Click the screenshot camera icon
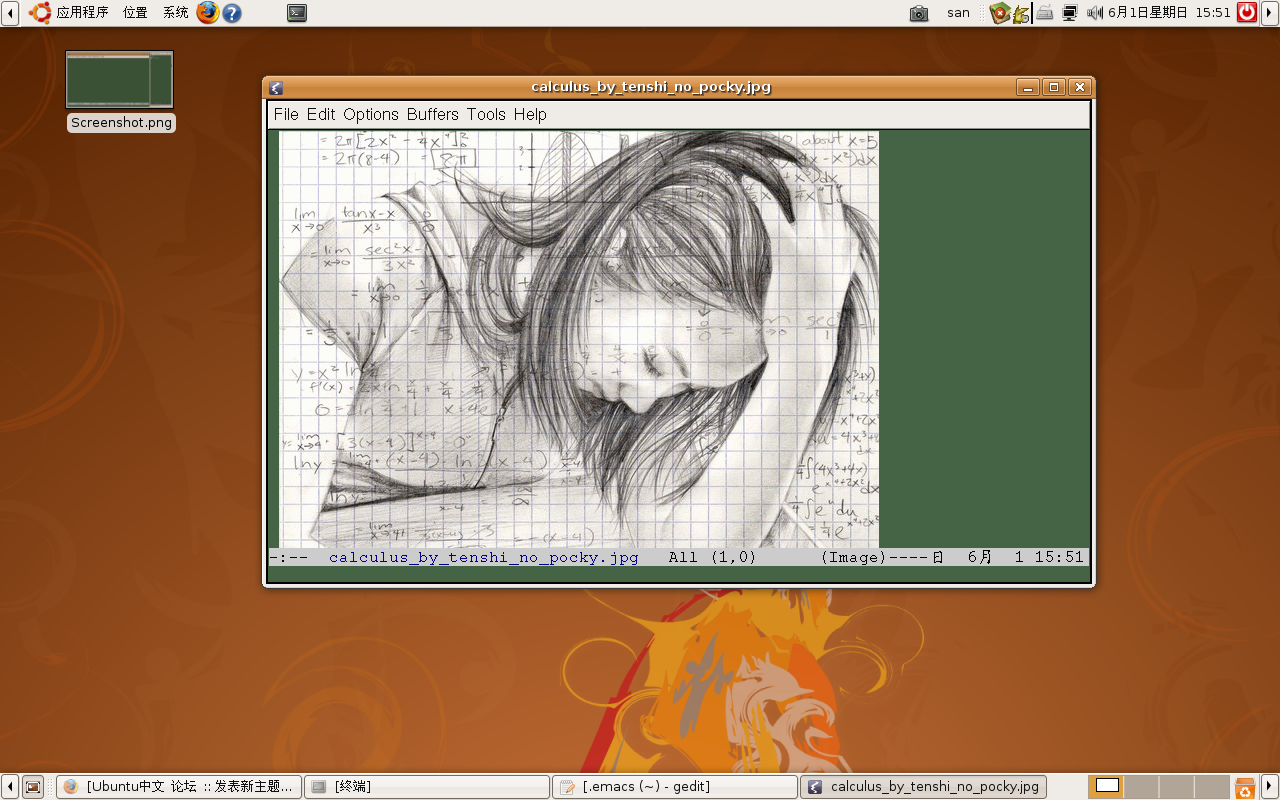The image size is (1280, 800). pyautogui.click(x=919, y=13)
